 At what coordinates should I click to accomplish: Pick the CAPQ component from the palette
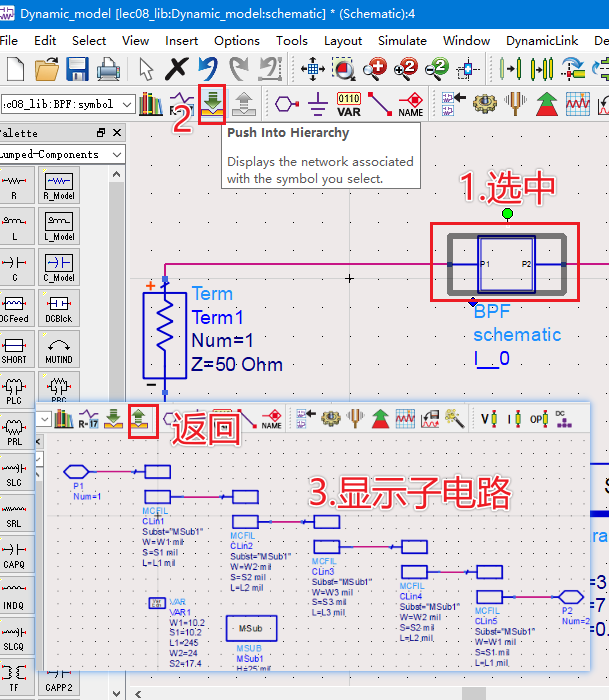pos(15,554)
